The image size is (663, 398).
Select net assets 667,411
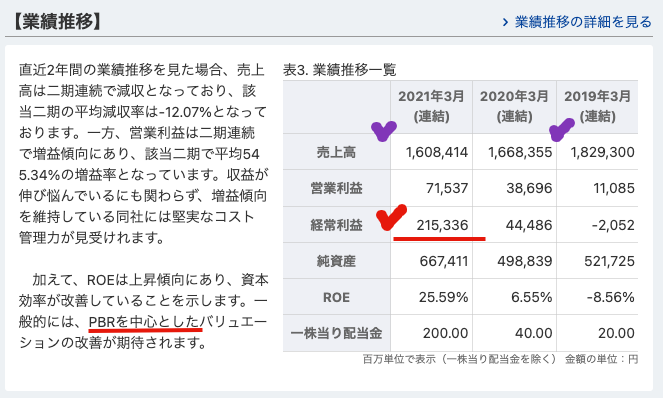click(x=444, y=261)
